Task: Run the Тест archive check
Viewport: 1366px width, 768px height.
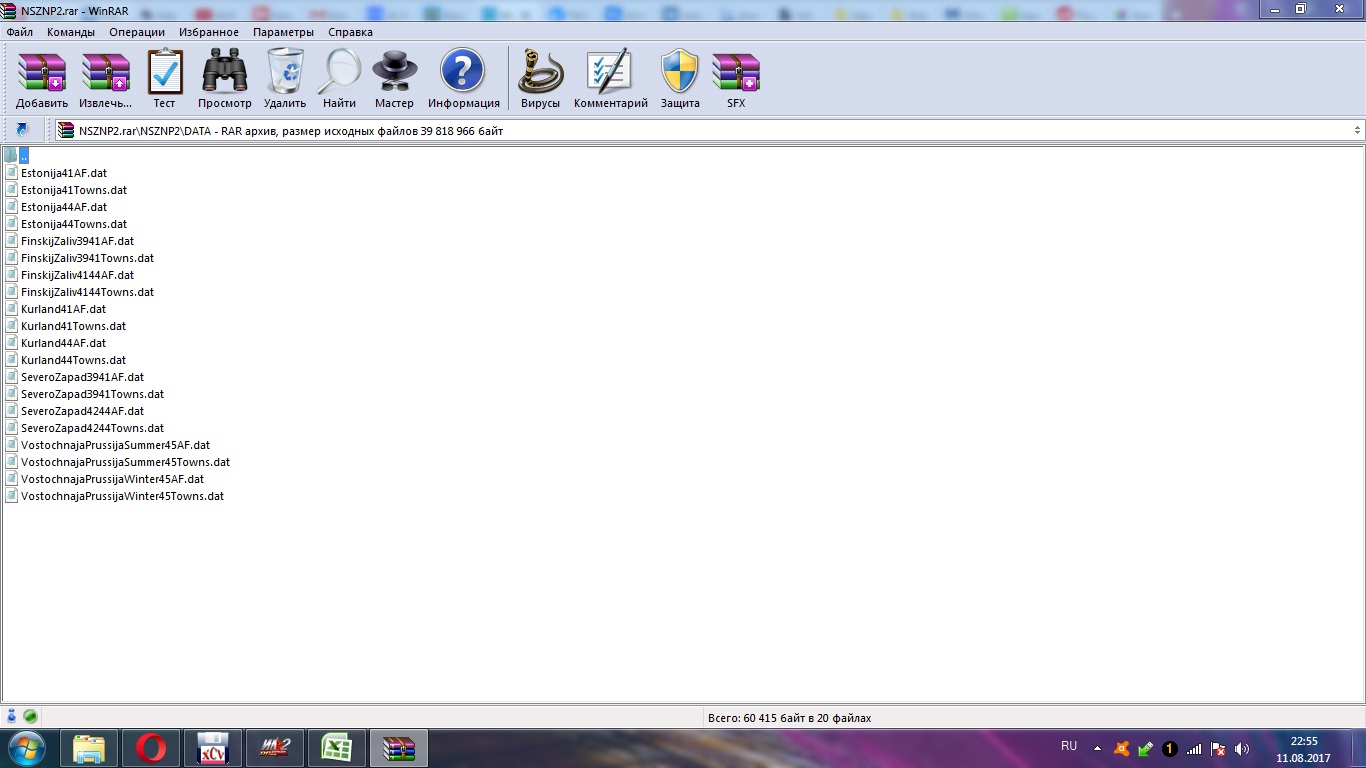Action: tap(164, 79)
